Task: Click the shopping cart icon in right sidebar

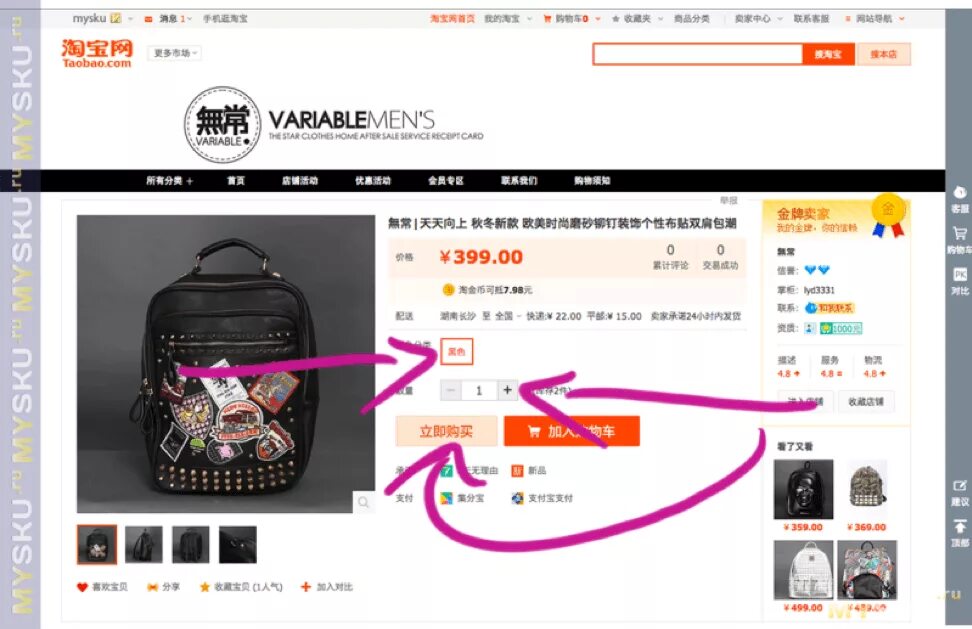Action: (960, 234)
